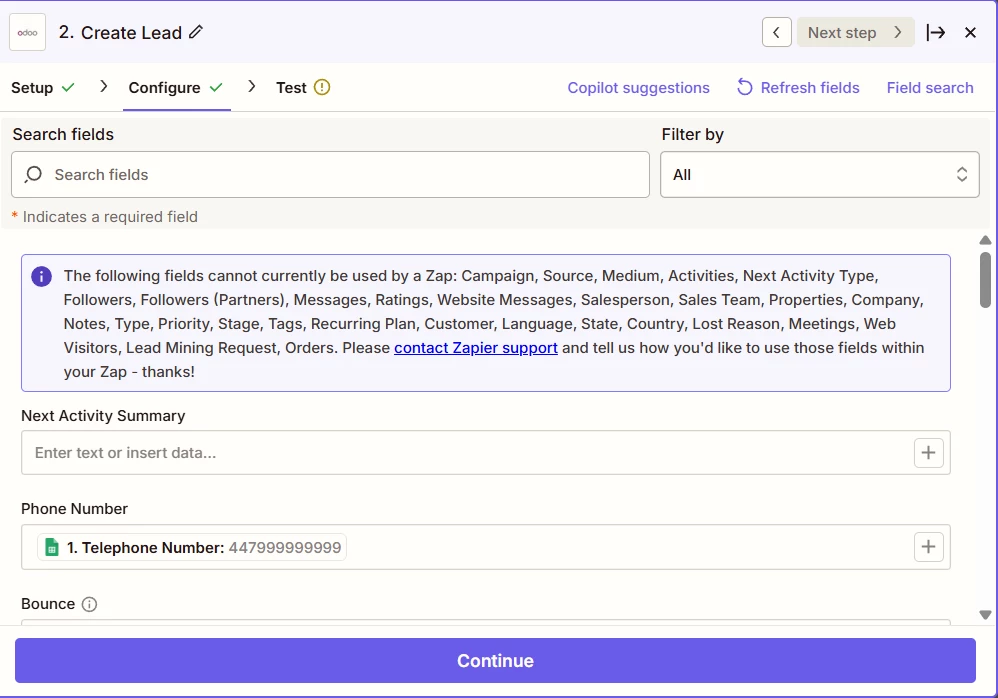Open the Test tab
This screenshot has width=998, height=698.
(302, 88)
